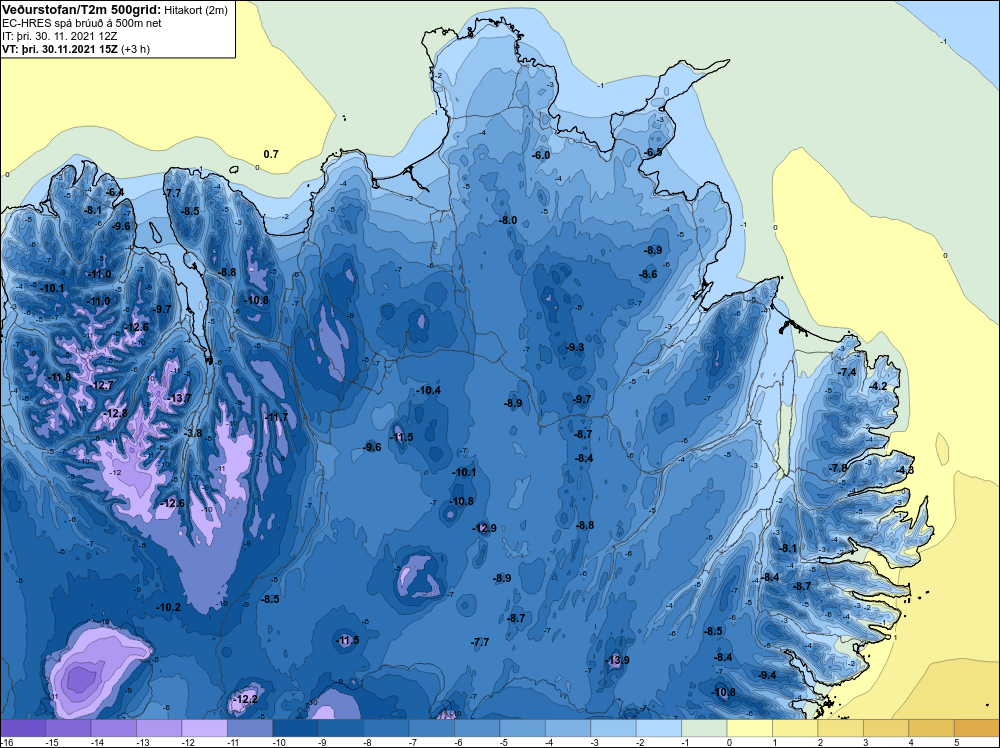
Task: Click the pale green swatch labeled -1
Action: tap(704, 728)
